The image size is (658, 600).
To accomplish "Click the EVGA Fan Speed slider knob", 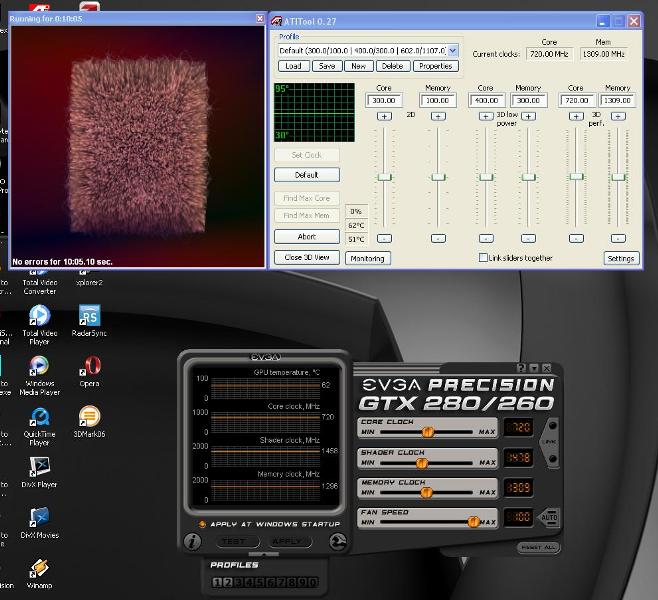I will (473, 522).
